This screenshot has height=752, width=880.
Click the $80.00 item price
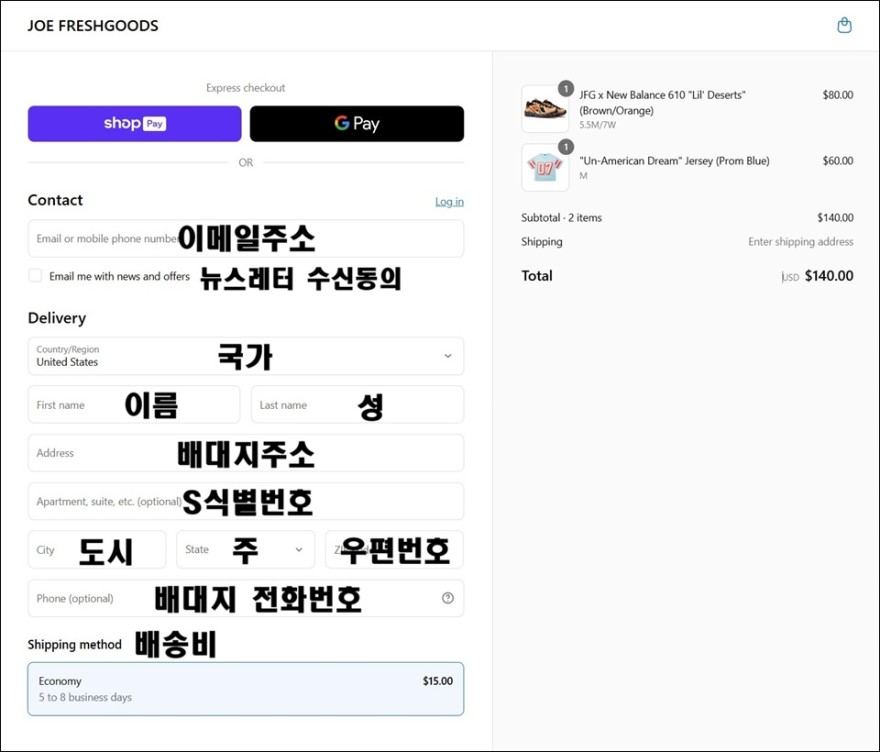click(x=838, y=95)
